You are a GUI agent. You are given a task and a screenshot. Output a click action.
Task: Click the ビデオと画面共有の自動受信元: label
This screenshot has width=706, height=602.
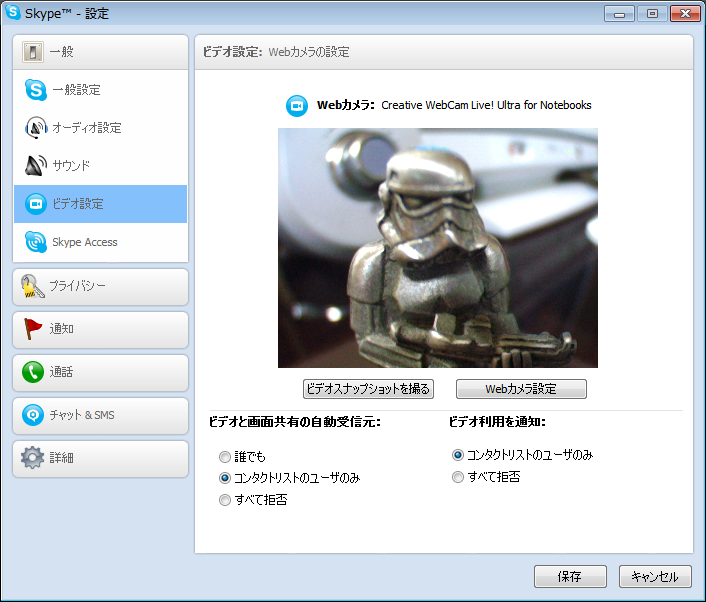[x=294, y=422]
